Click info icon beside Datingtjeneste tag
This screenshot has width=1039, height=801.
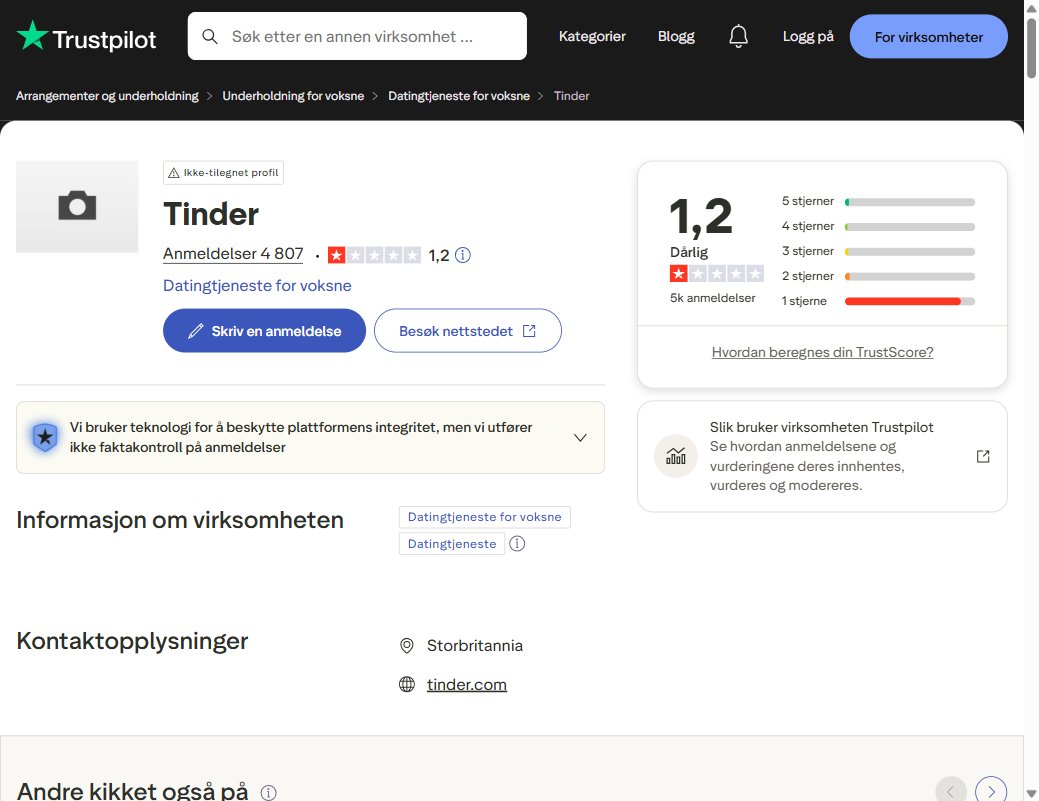[x=517, y=544]
